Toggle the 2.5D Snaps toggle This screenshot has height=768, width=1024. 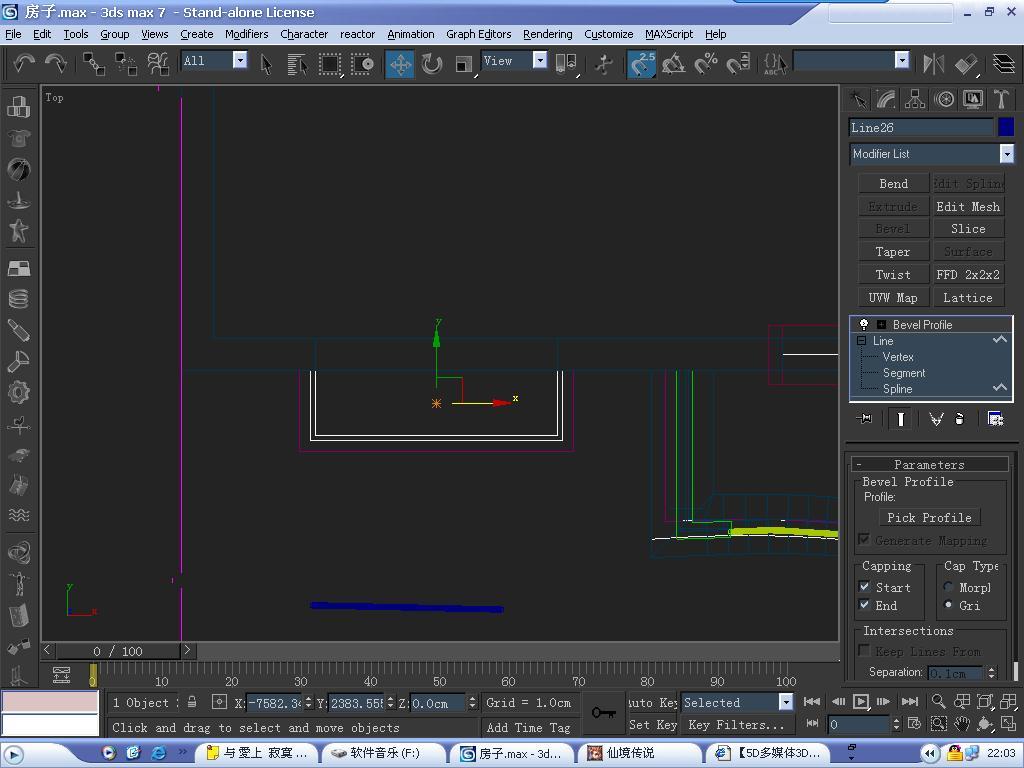click(641, 64)
